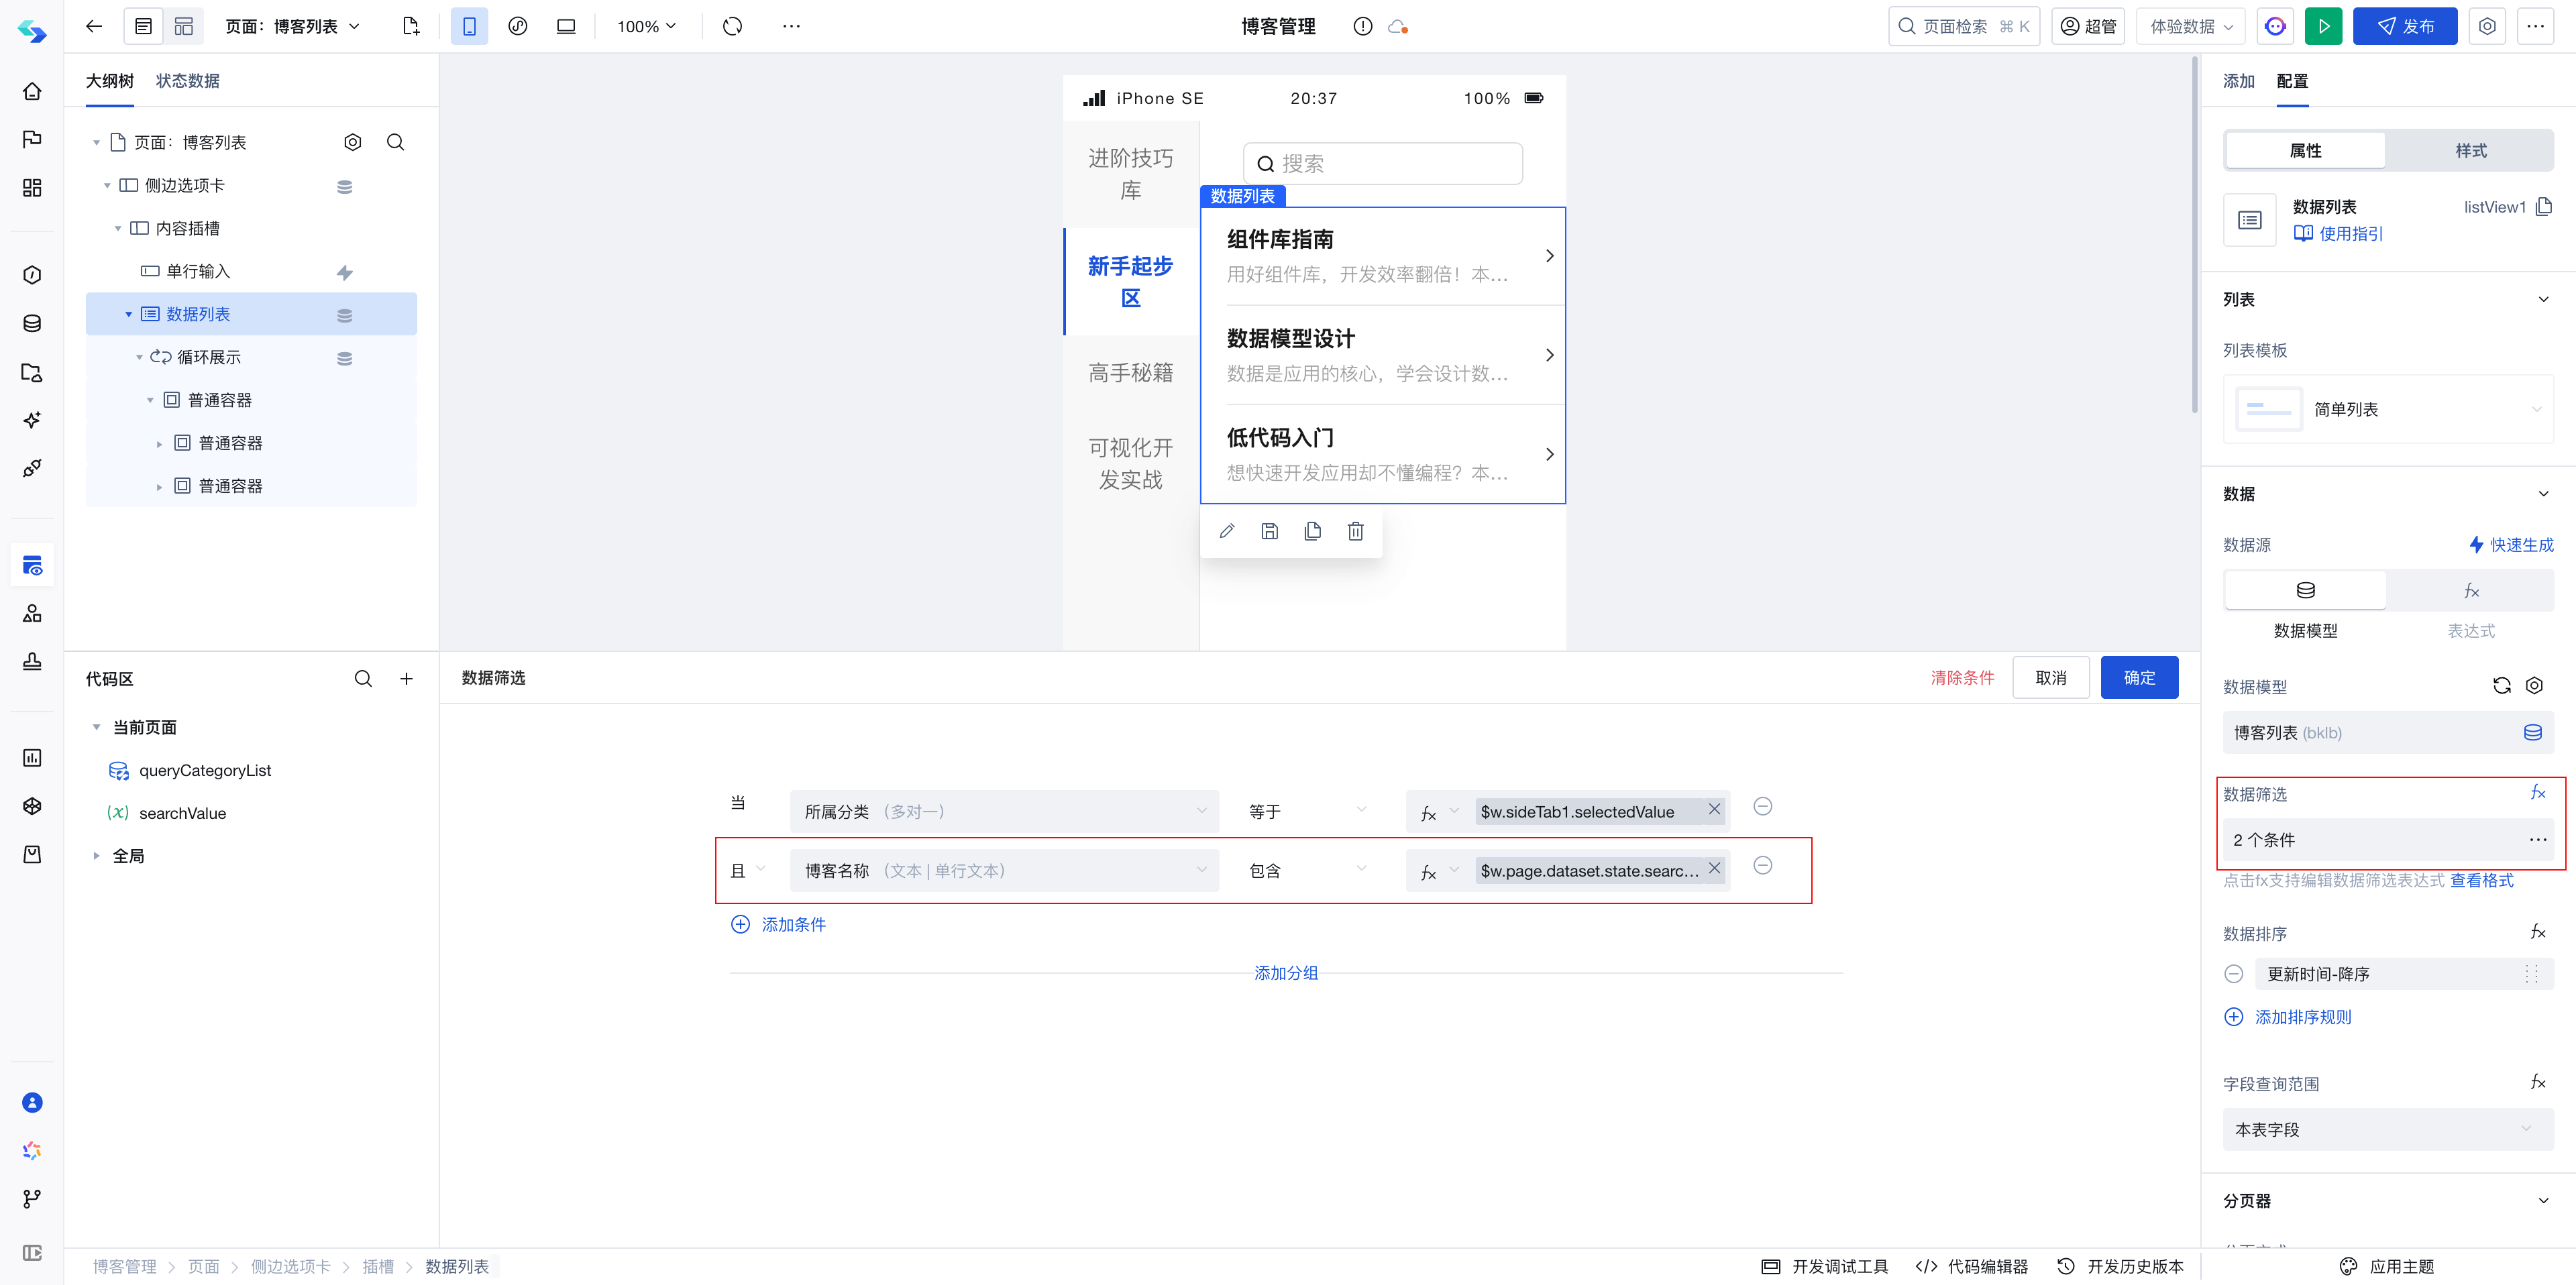
Task: Click the green preview play button
Action: pos(2323,26)
